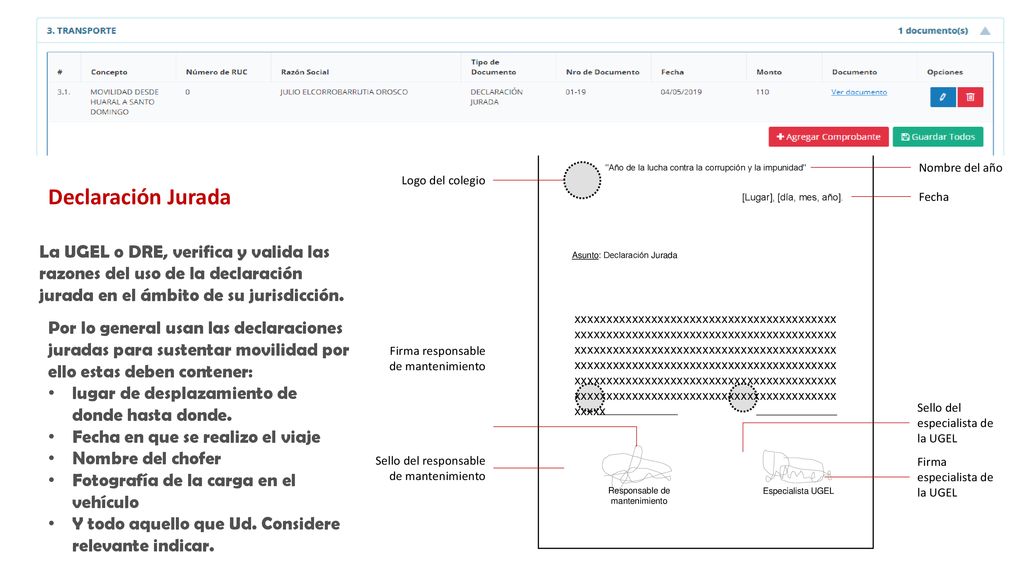Click the 'Monto' column header

769,72
